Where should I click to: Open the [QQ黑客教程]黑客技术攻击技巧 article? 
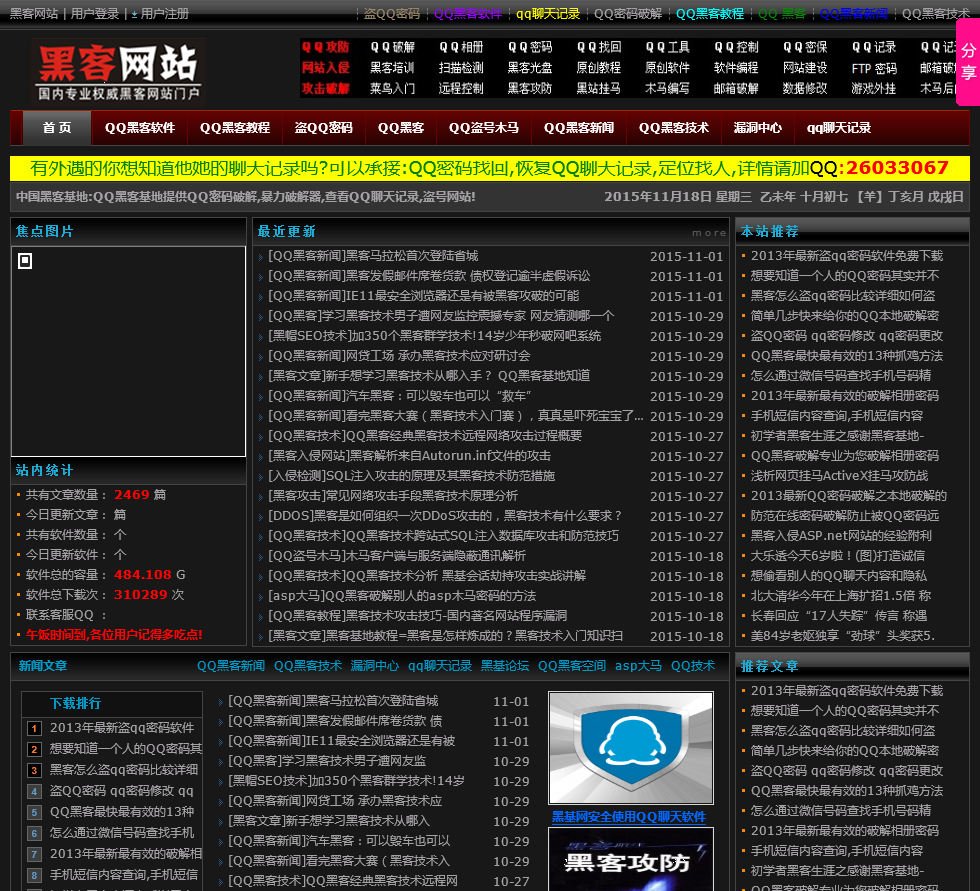[x=418, y=615]
